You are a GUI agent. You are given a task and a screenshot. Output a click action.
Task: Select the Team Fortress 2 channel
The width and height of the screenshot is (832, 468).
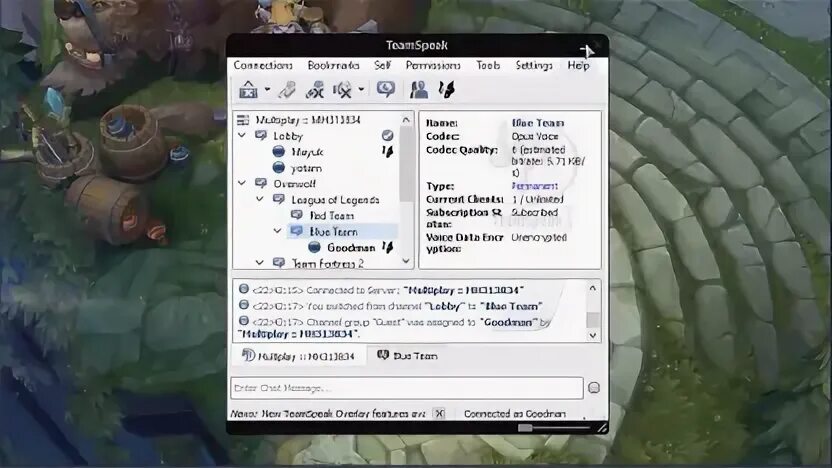[327, 263]
